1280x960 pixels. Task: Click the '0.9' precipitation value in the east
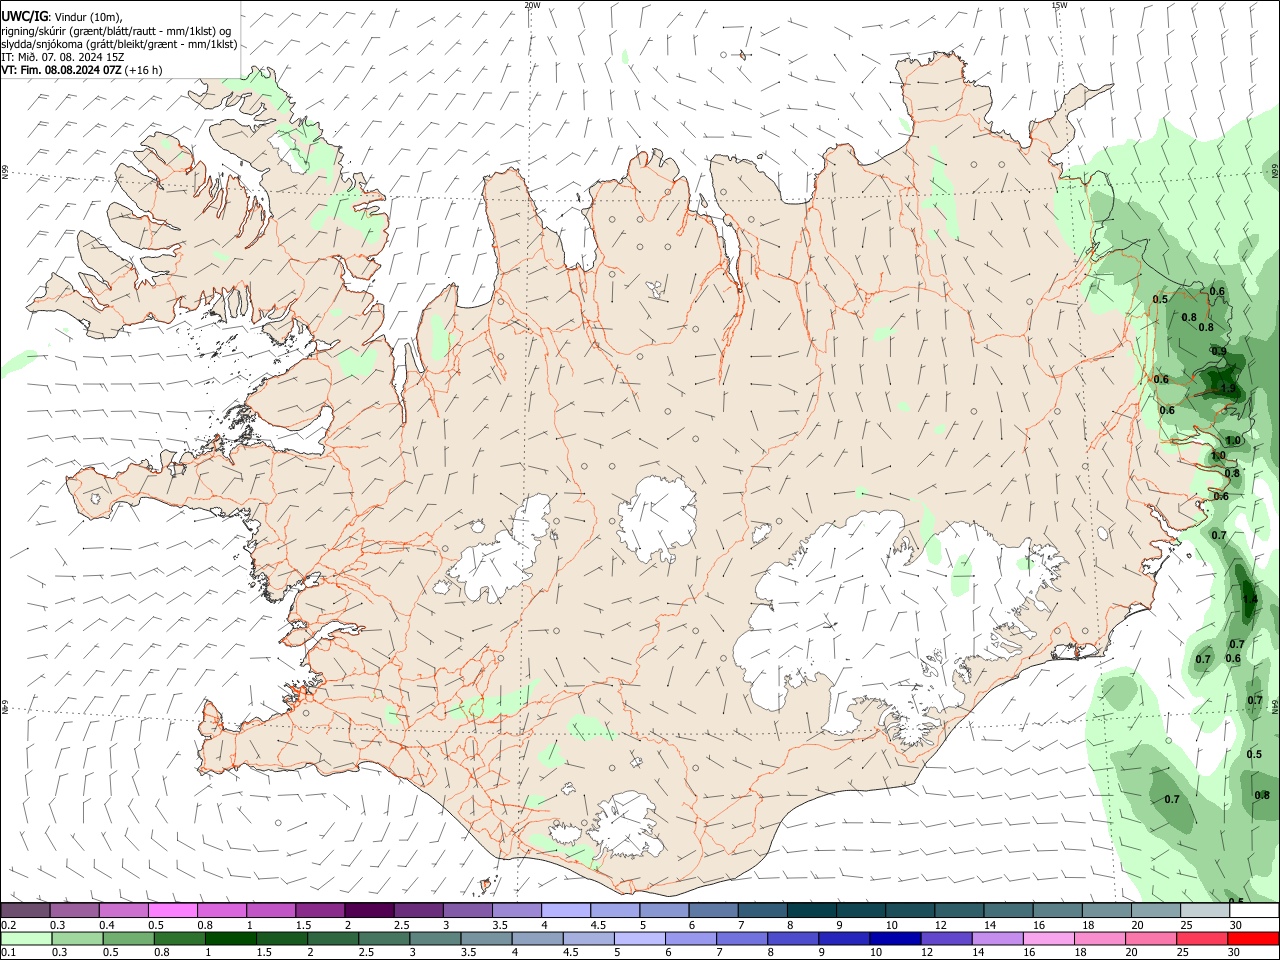(x=1219, y=351)
